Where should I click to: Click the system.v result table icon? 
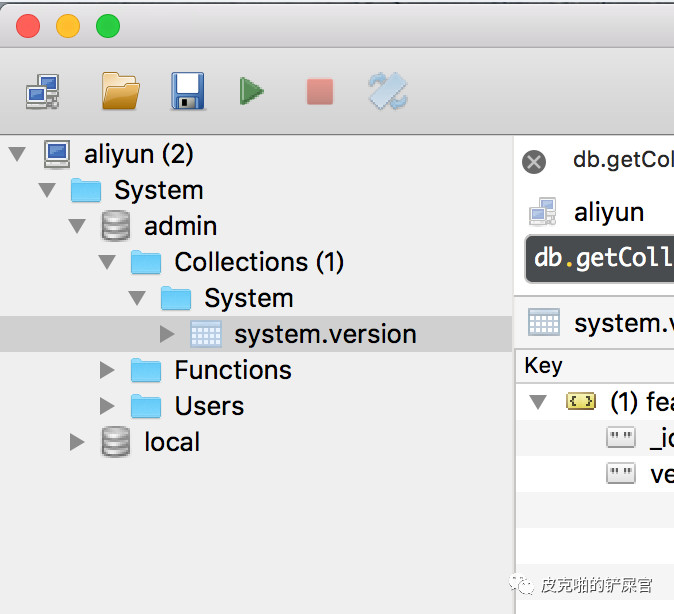coord(544,322)
